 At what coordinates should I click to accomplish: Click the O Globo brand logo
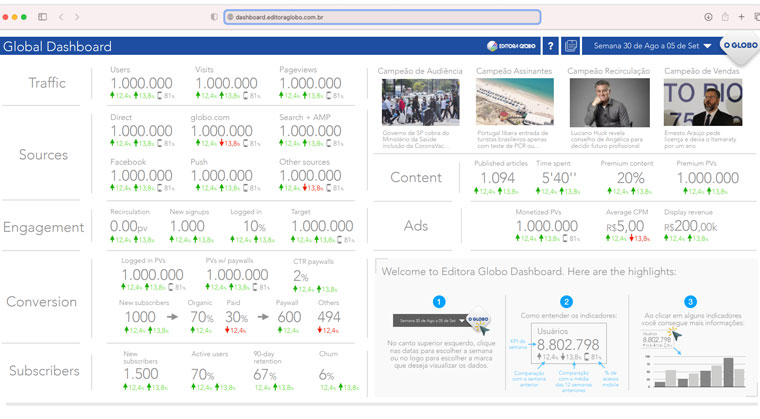point(740,46)
